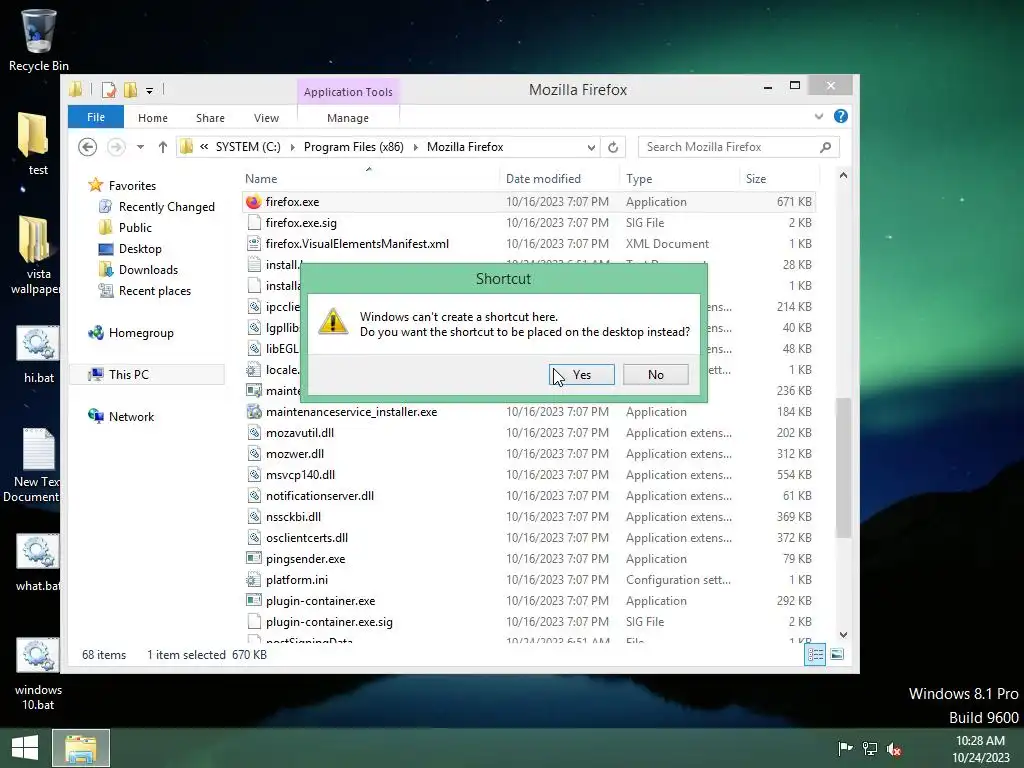Open the Customize Quick Access Toolbar dropdown
1024x768 pixels.
(x=150, y=90)
